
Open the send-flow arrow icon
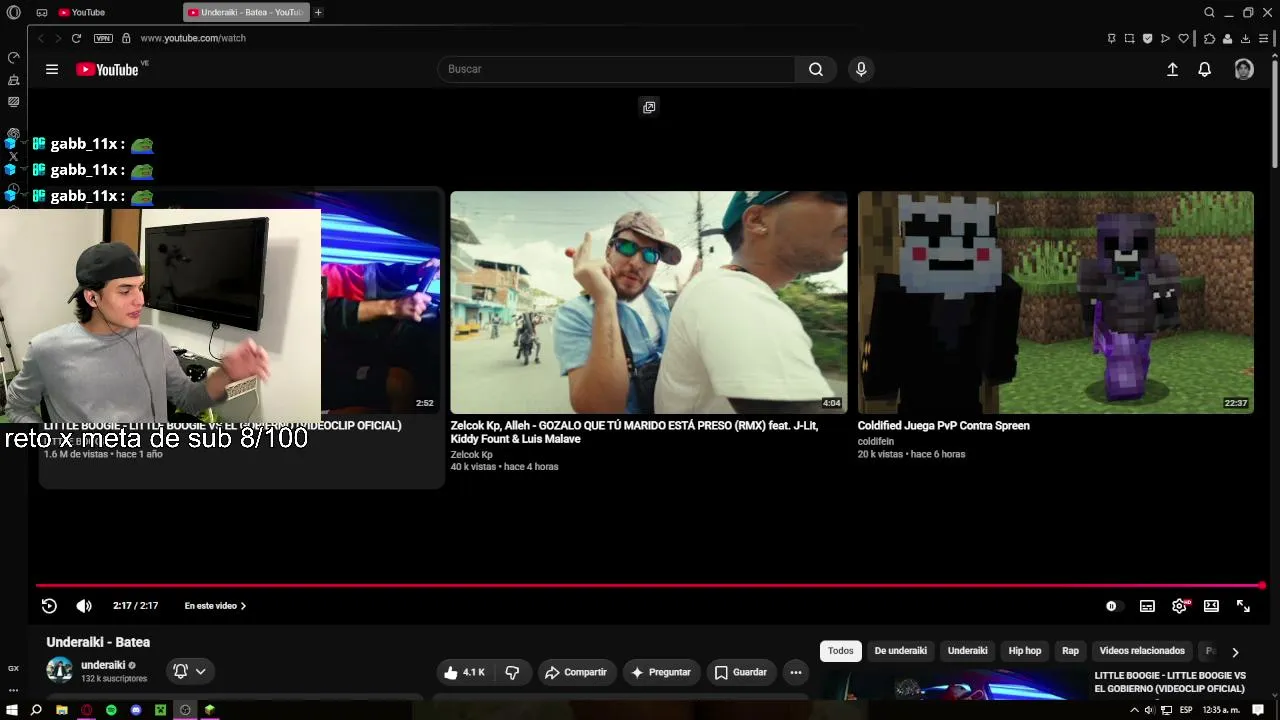1165,38
